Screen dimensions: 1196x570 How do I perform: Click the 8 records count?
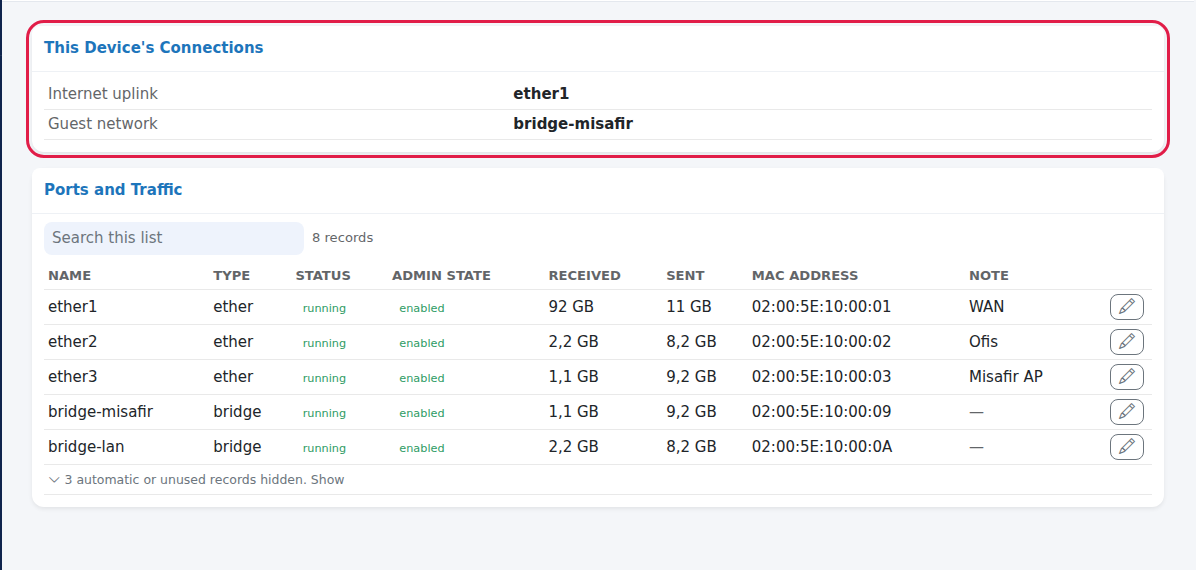(x=342, y=237)
